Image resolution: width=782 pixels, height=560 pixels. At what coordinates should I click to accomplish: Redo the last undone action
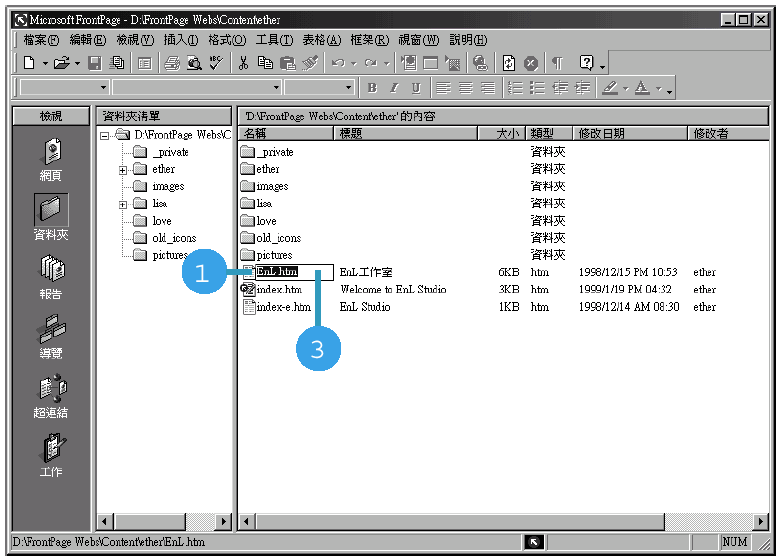[371, 63]
